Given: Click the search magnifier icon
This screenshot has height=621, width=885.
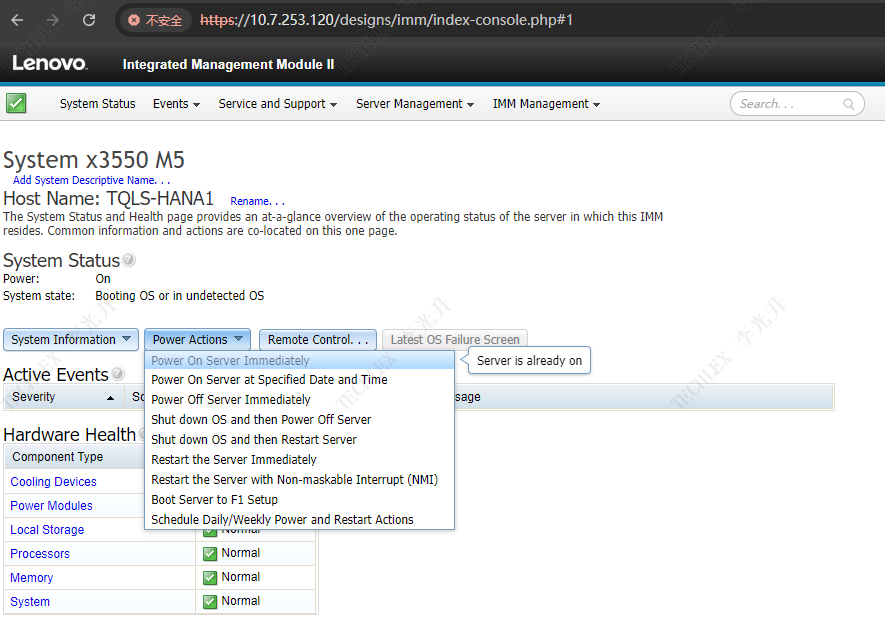Looking at the screenshot, I should (848, 104).
